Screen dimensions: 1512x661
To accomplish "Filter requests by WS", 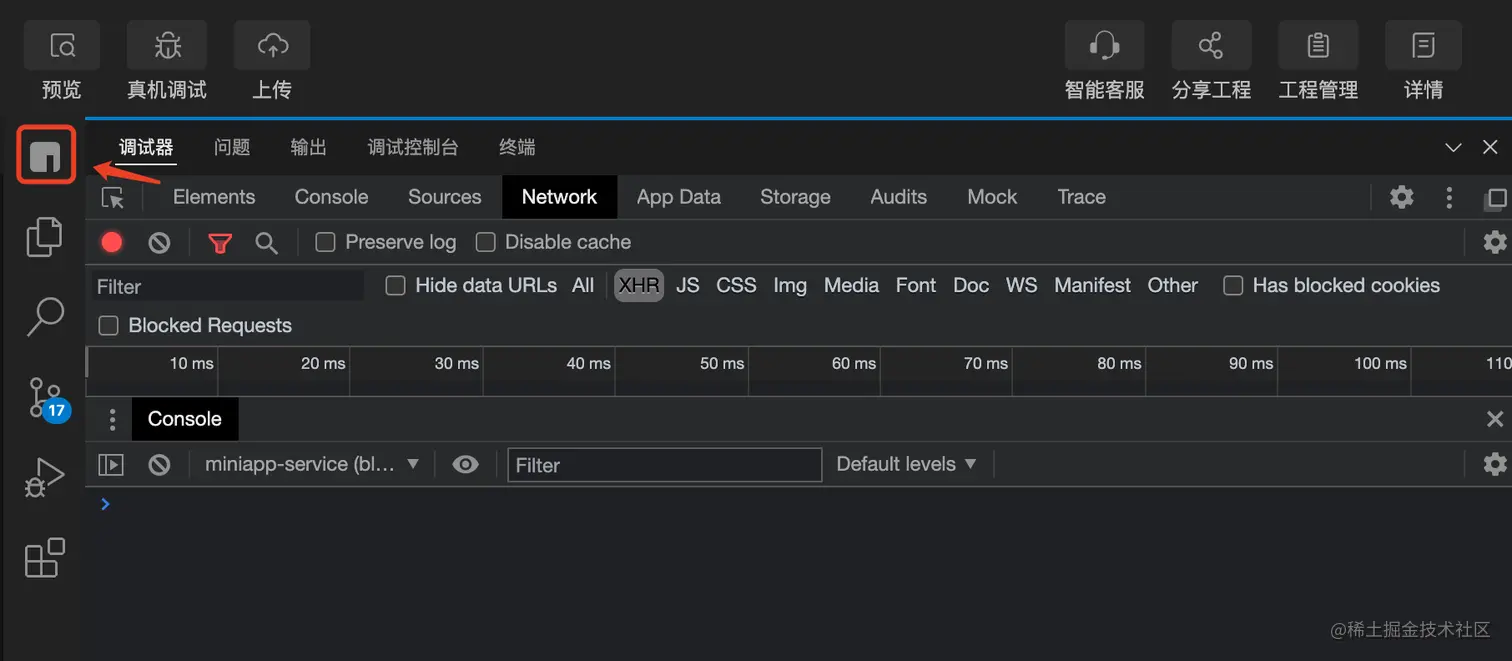I will [x=1021, y=286].
